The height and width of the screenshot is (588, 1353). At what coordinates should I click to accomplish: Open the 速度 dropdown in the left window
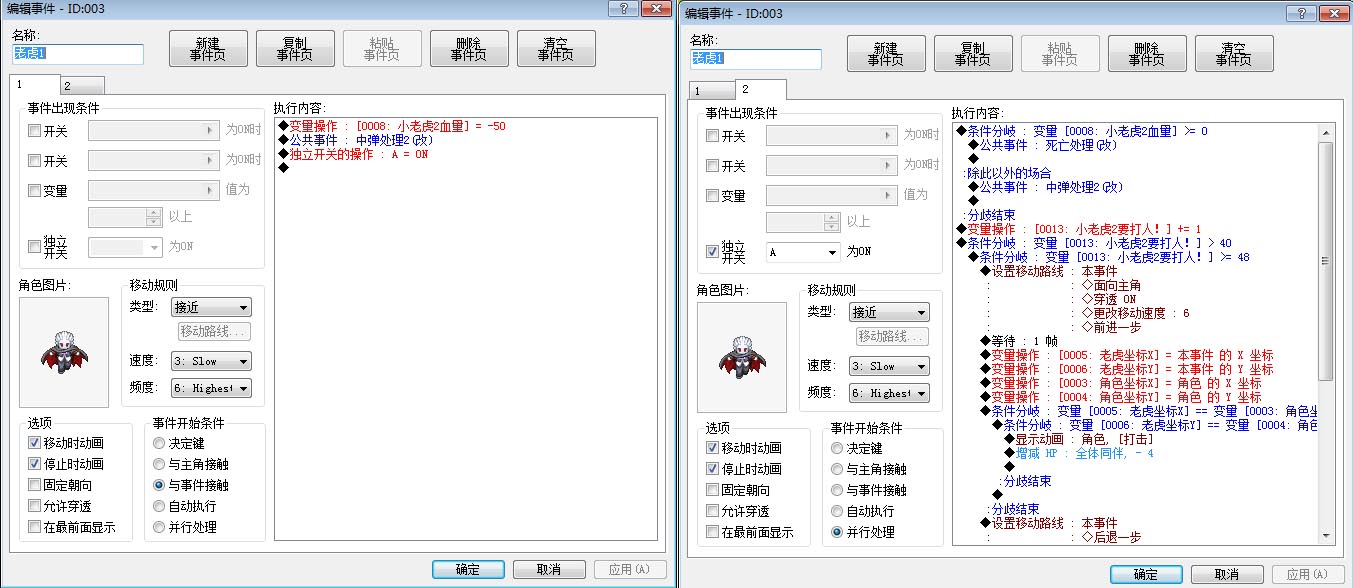[x=210, y=361]
